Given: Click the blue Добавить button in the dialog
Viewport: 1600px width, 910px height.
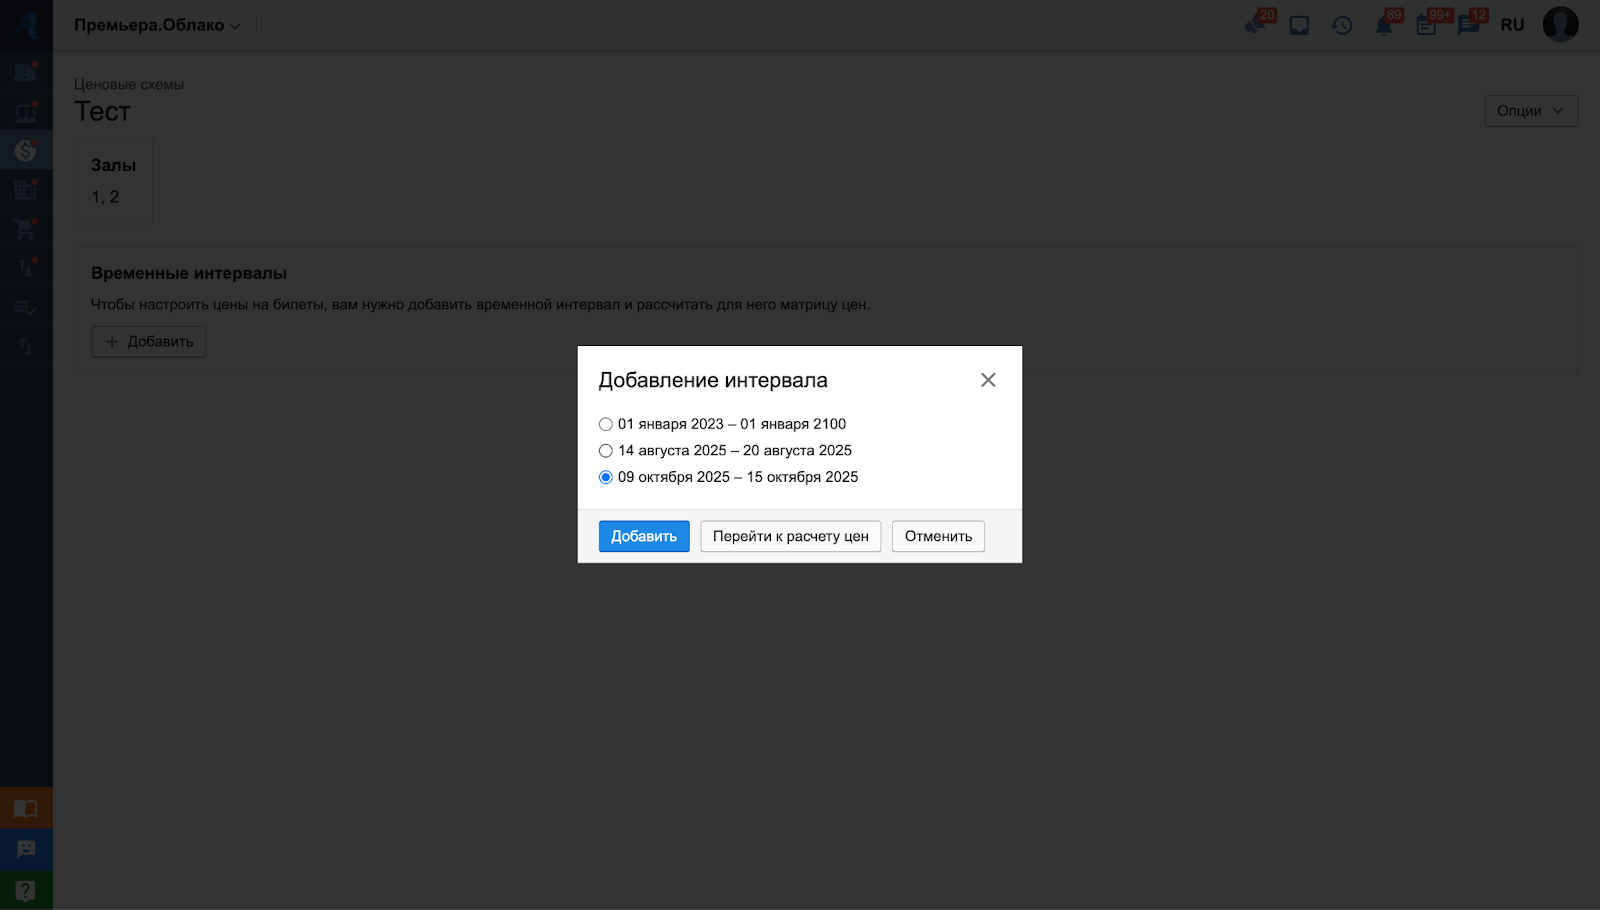Looking at the screenshot, I should pos(644,536).
